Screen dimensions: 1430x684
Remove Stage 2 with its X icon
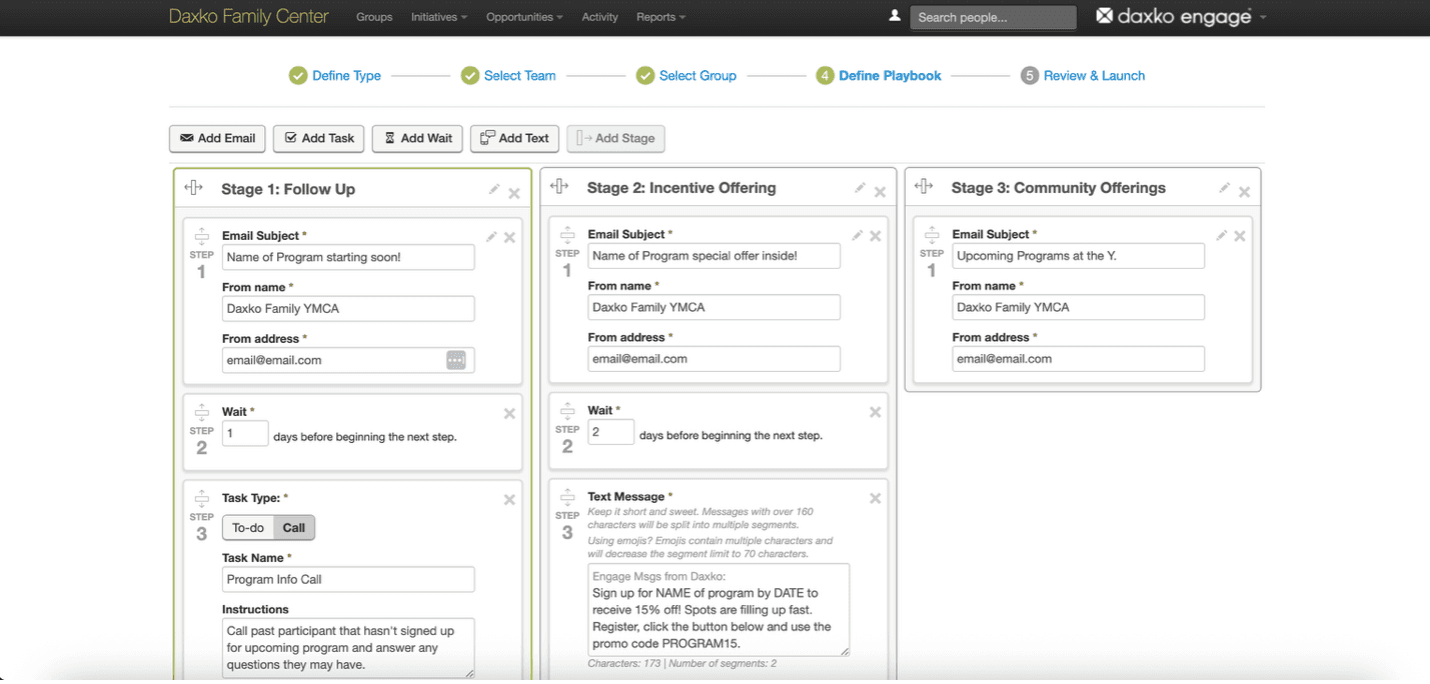[x=880, y=192]
